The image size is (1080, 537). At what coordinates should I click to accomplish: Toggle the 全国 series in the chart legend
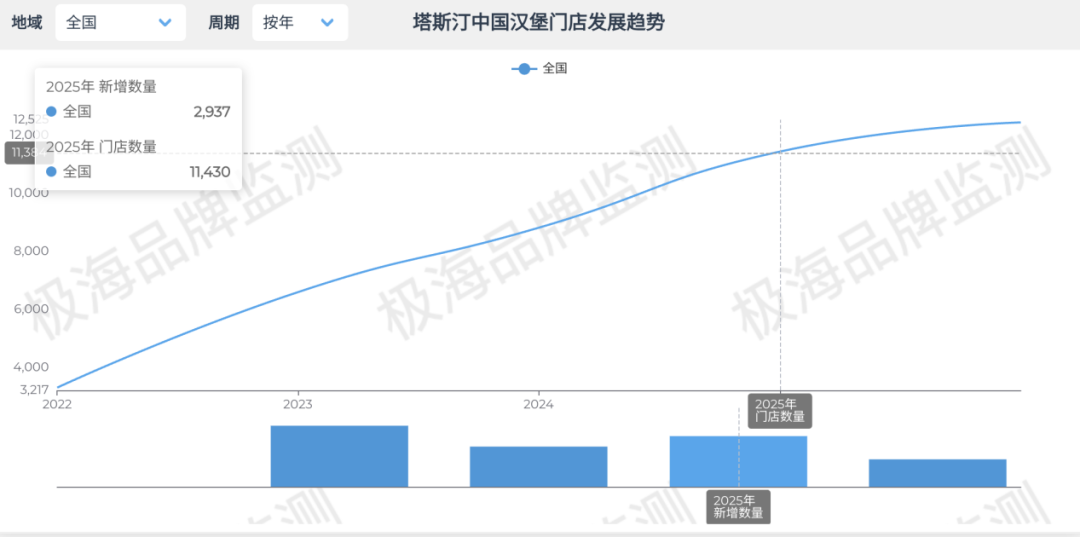539,69
